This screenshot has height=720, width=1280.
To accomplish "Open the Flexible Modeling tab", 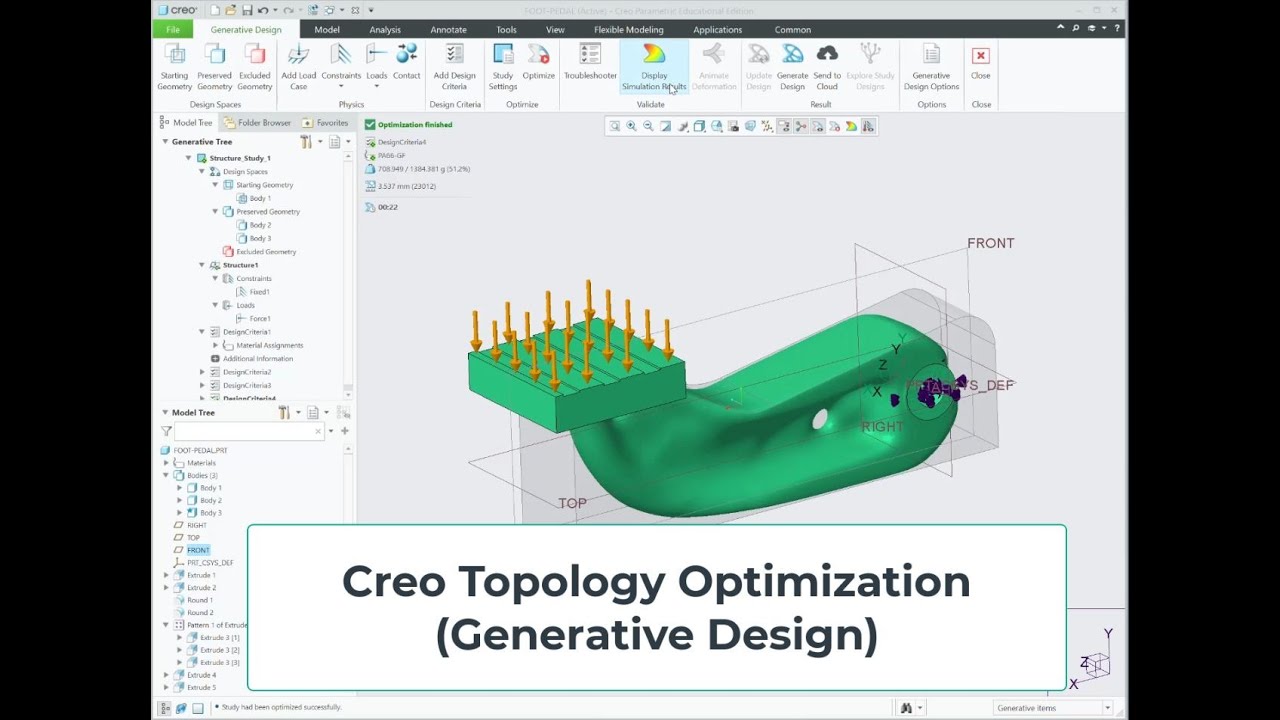I will 628,29.
